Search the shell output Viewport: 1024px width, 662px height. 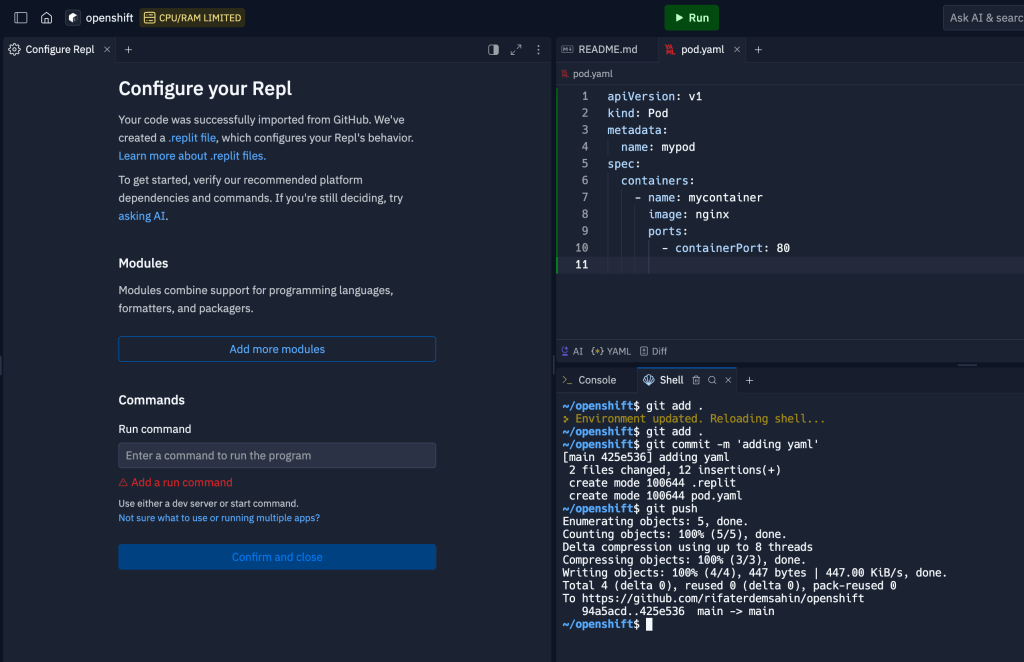coord(712,380)
